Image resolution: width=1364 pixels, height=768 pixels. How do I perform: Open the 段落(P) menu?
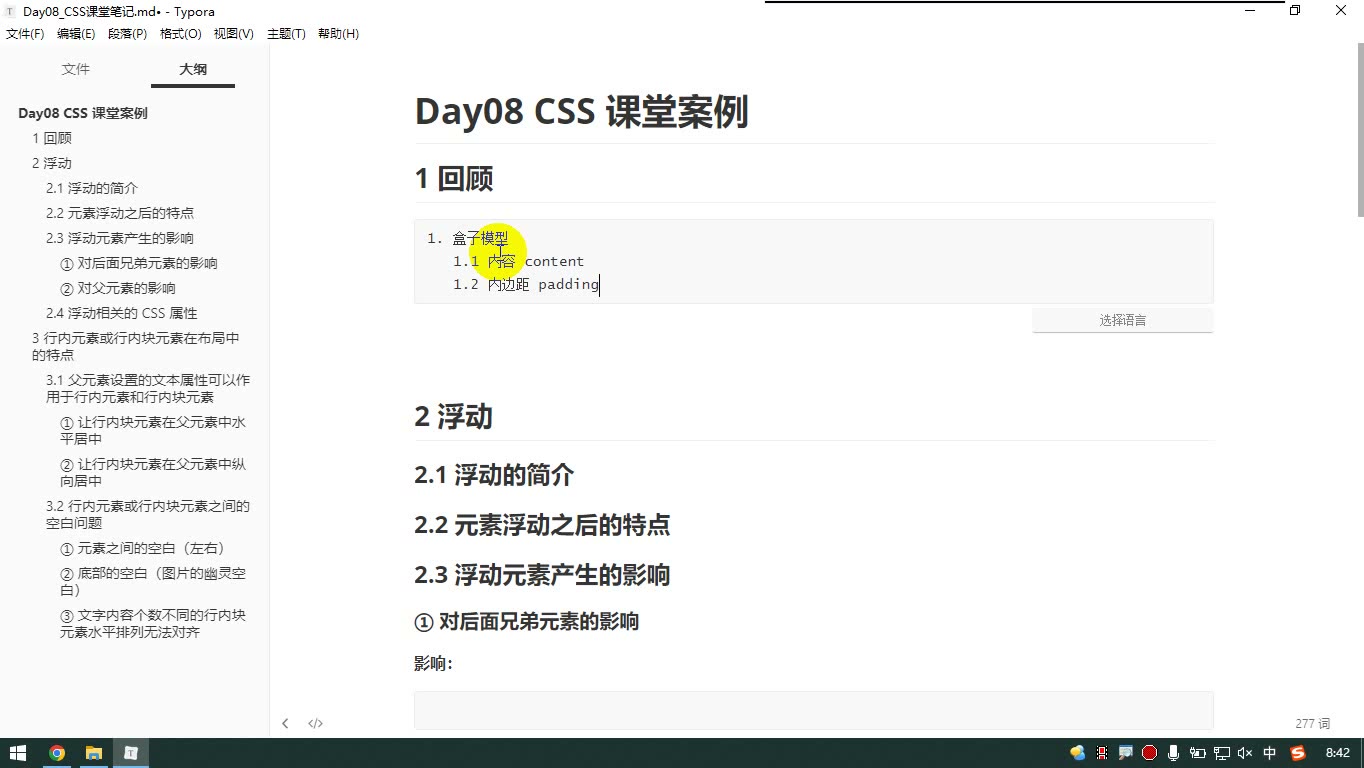pos(127,34)
